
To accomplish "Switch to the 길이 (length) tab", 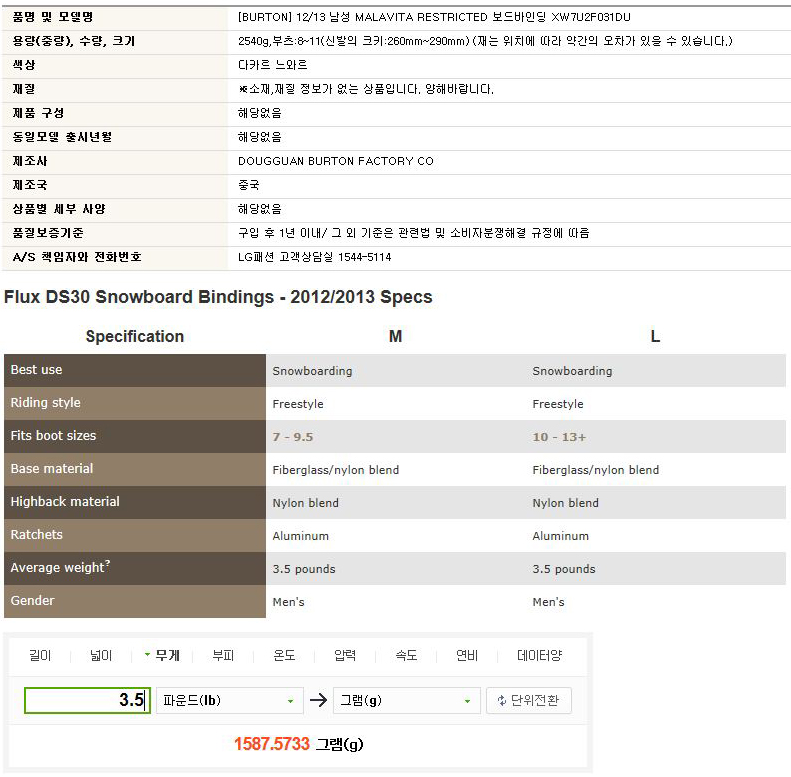I will click(39, 656).
